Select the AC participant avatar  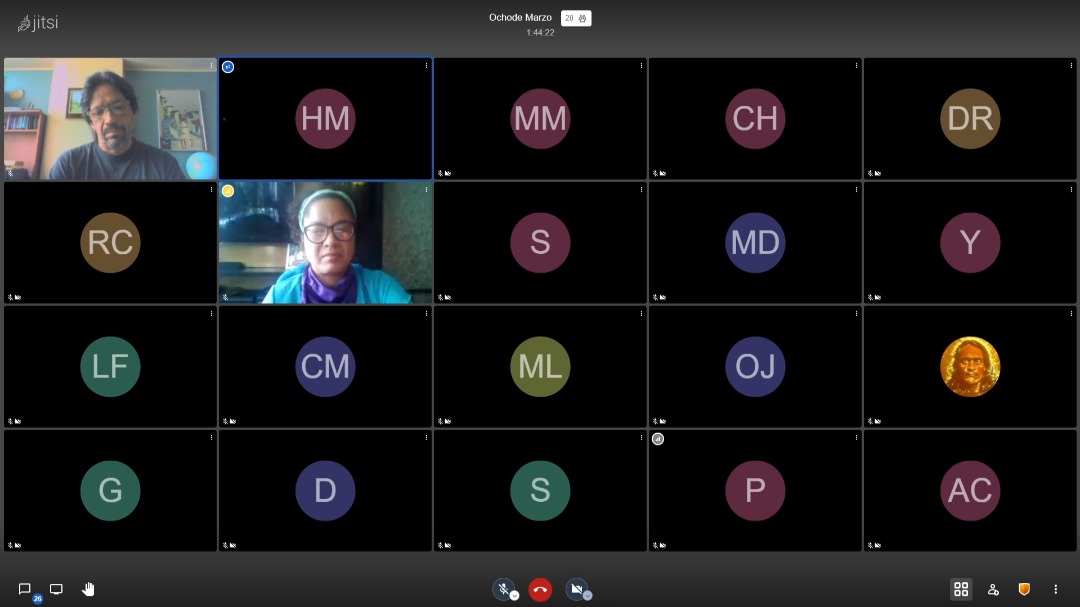pyautogui.click(x=970, y=491)
